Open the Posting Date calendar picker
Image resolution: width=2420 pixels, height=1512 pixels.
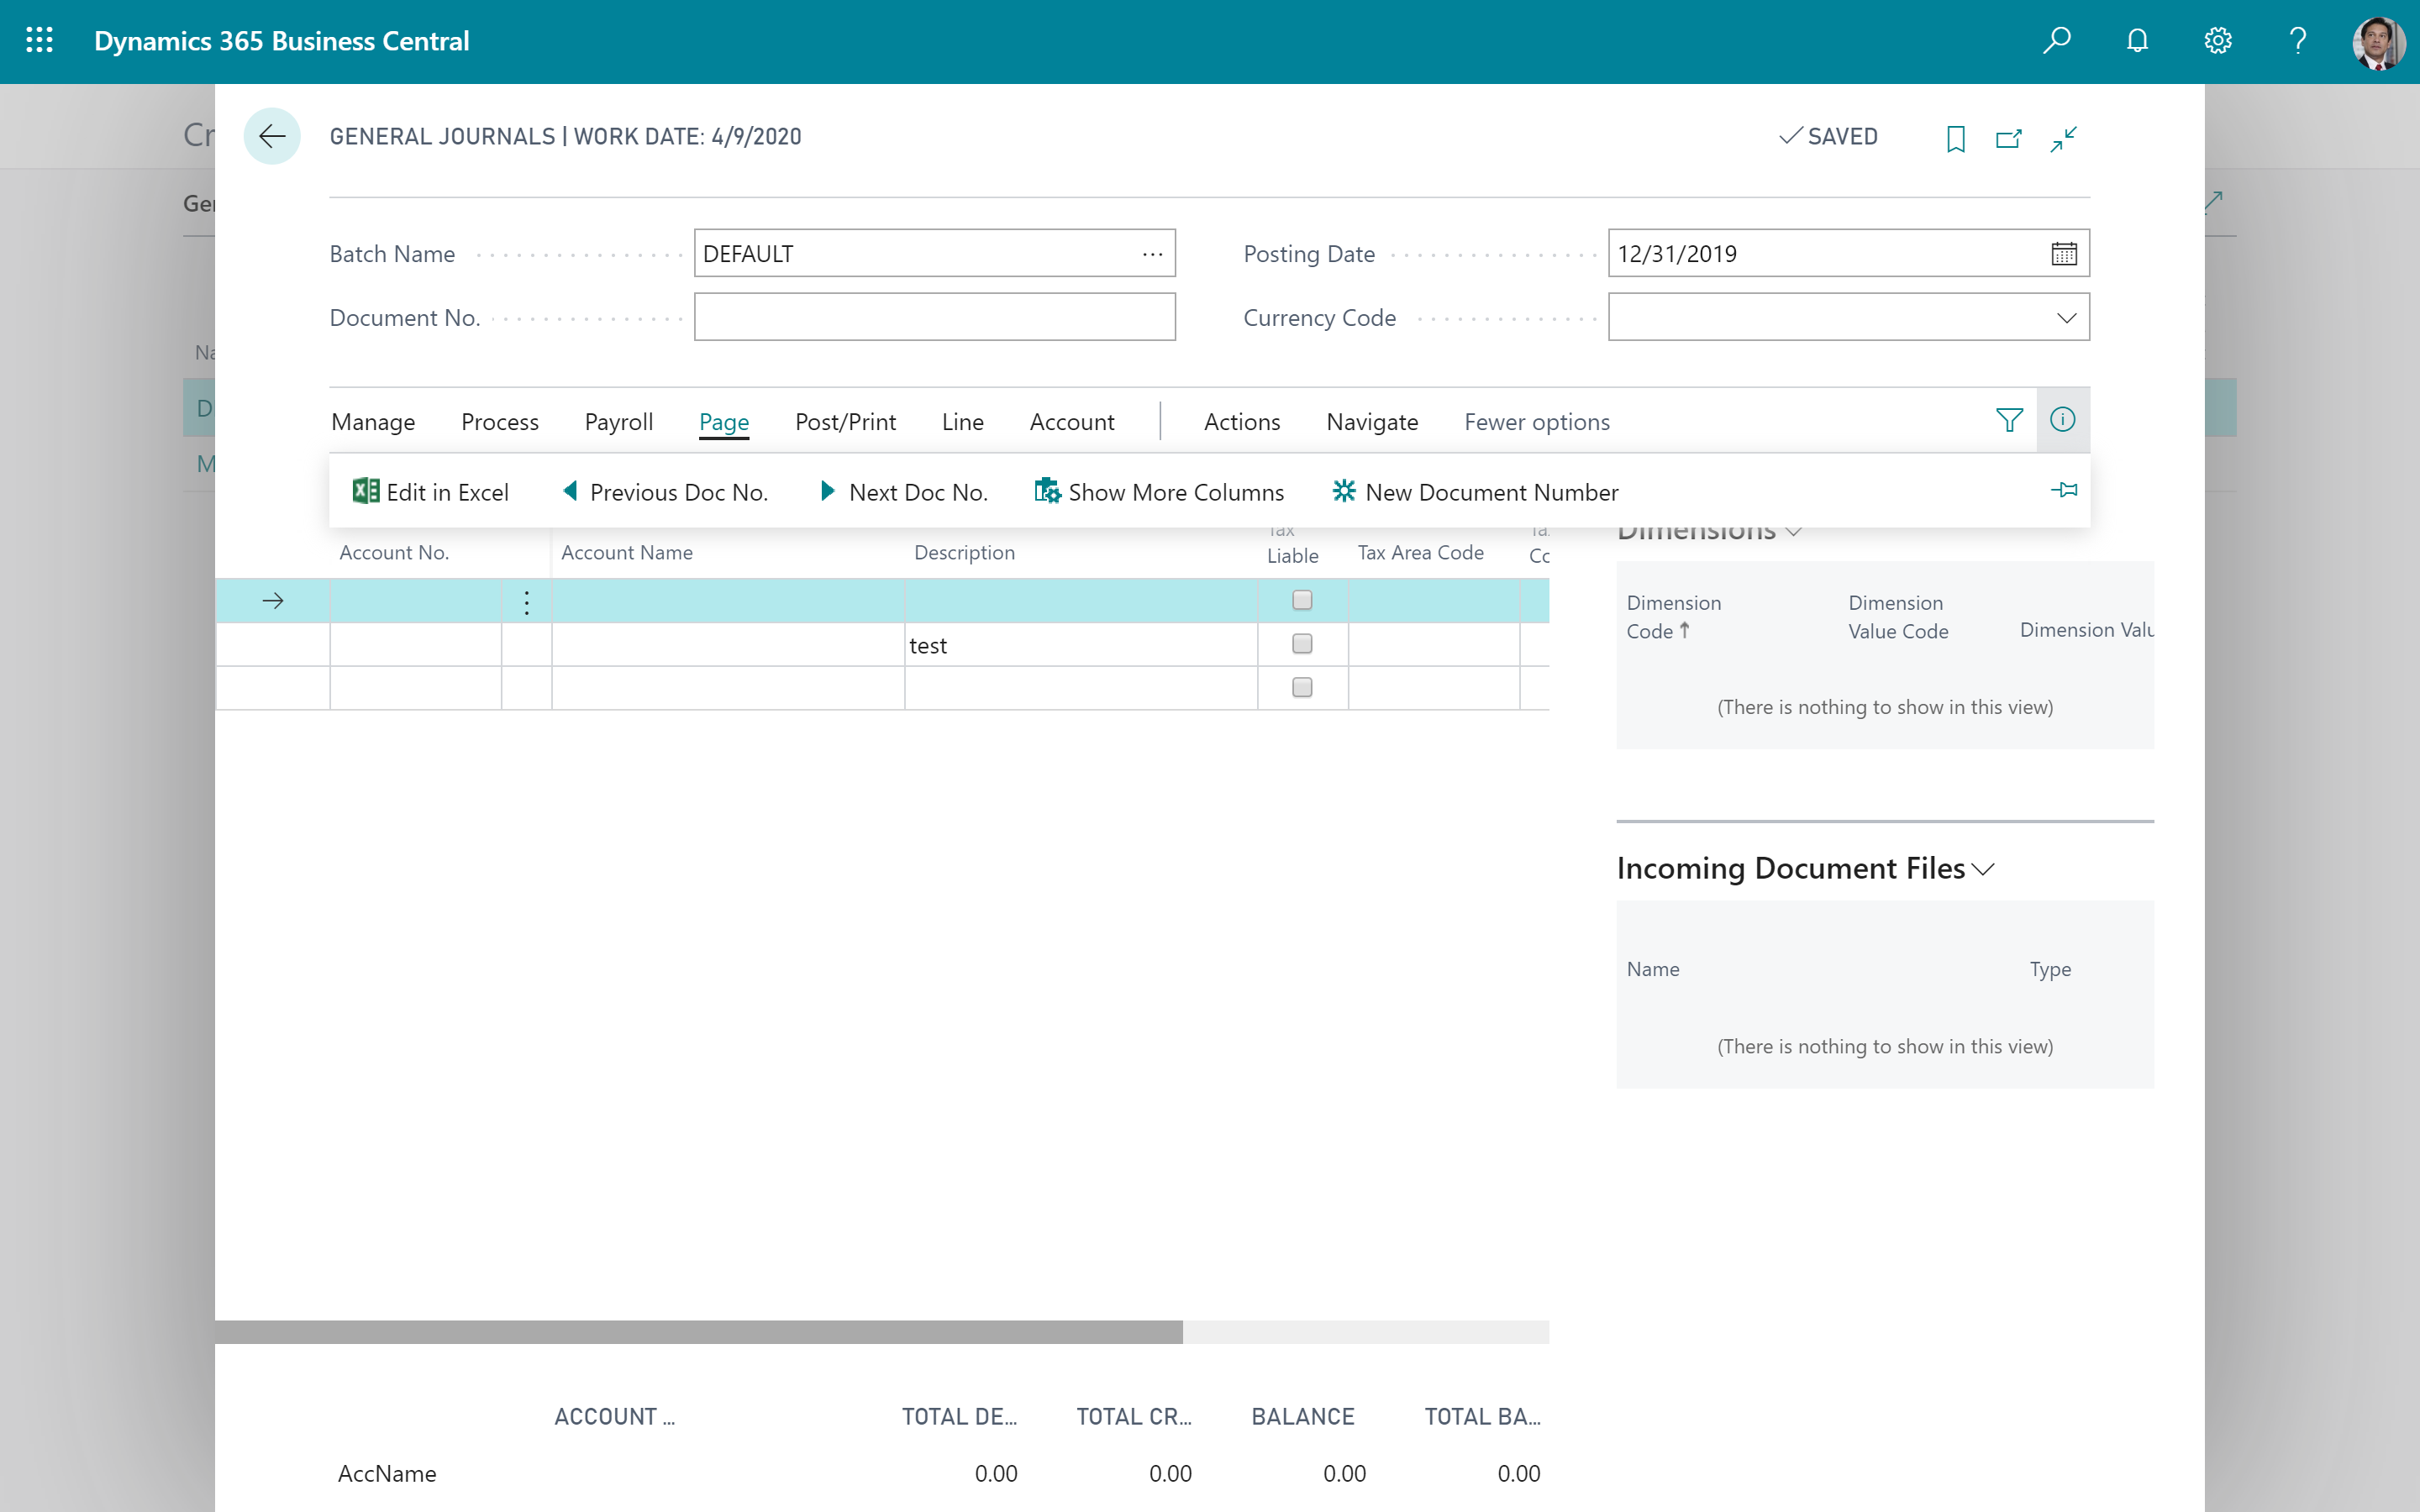(x=2063, y=253)
